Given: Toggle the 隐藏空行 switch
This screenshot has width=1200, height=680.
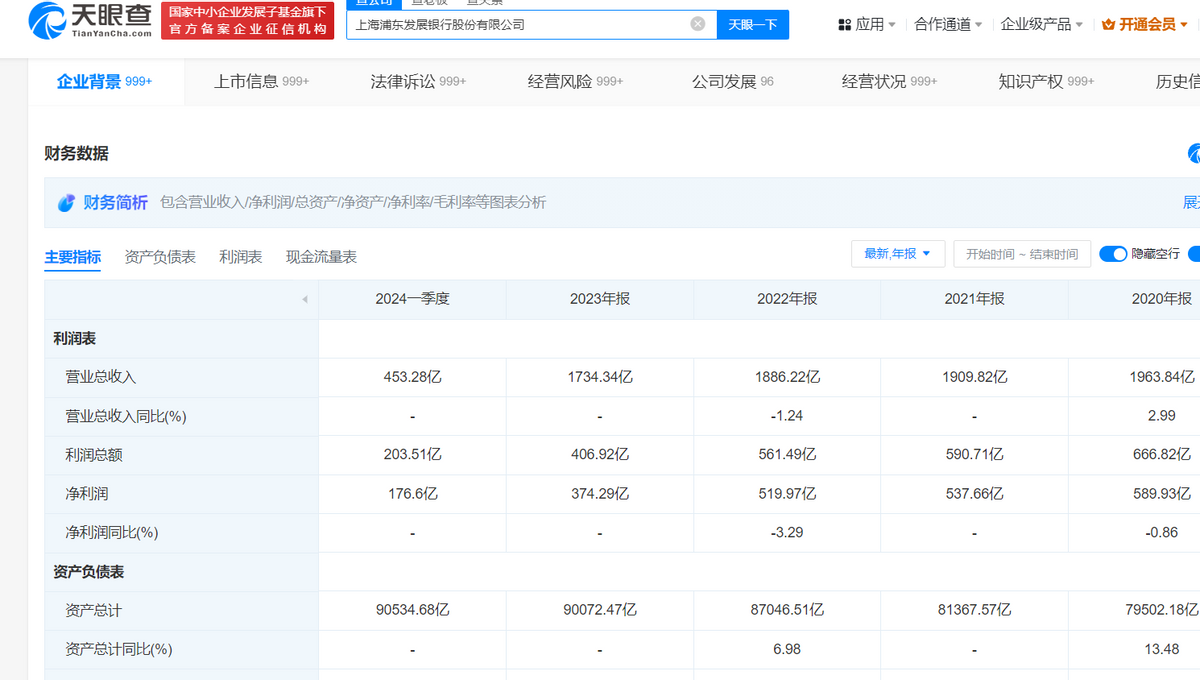Looking at the screenshot, I should point(1113,254).
